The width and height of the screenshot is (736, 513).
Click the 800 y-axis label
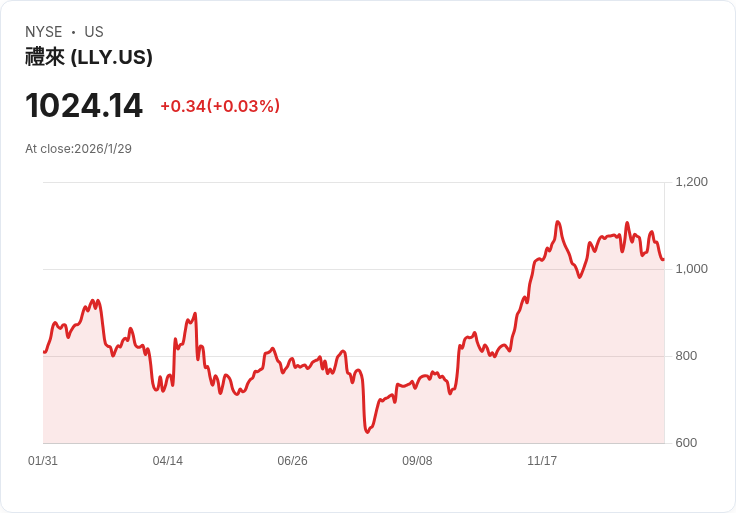[686, 356]
